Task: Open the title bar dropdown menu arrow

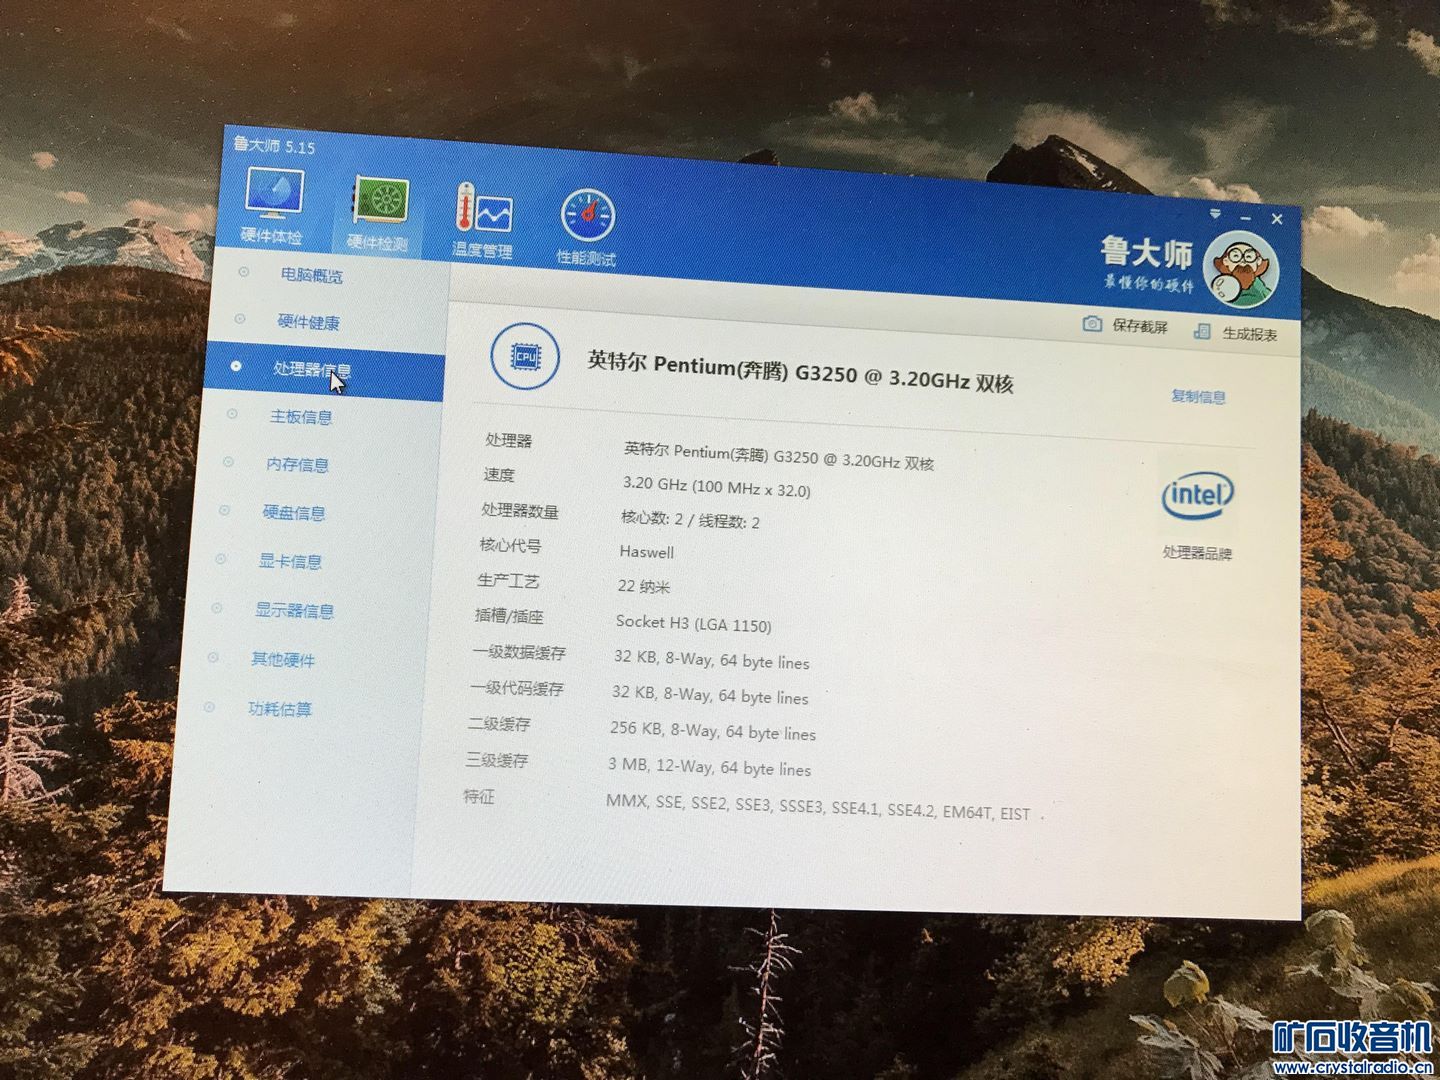Action: (1215, 213)
